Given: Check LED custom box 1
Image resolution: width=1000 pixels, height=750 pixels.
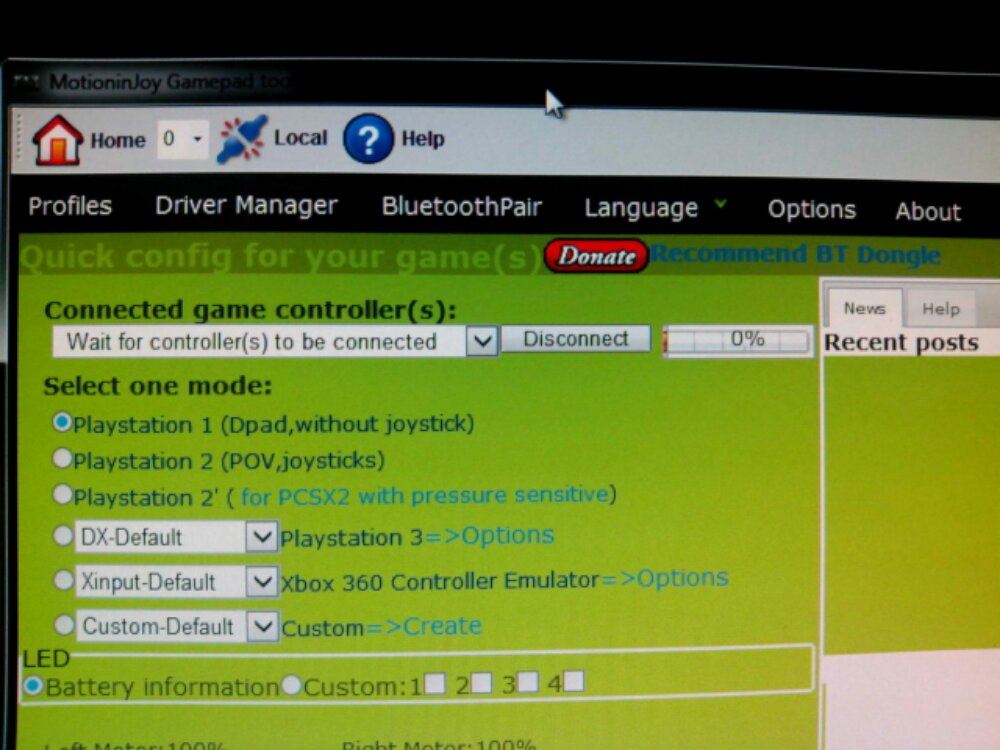Looking at the screenshot, I should (x=435, y=683).
